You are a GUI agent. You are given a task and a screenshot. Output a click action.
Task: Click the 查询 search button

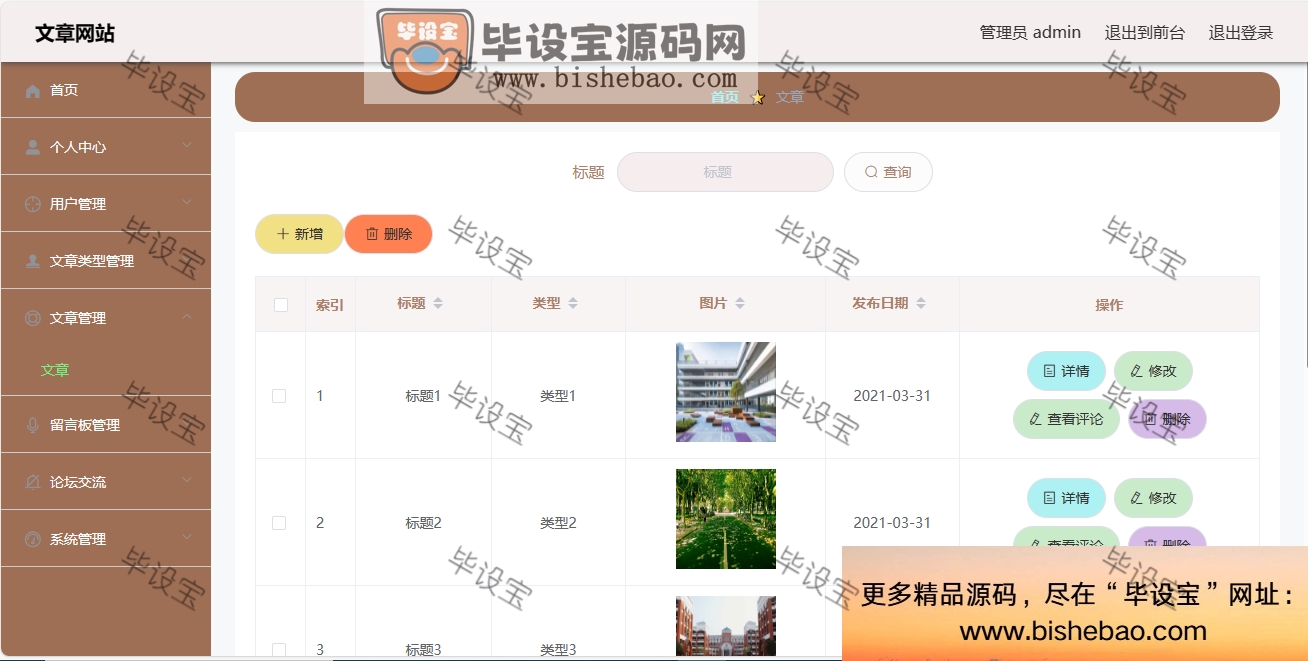888,172
